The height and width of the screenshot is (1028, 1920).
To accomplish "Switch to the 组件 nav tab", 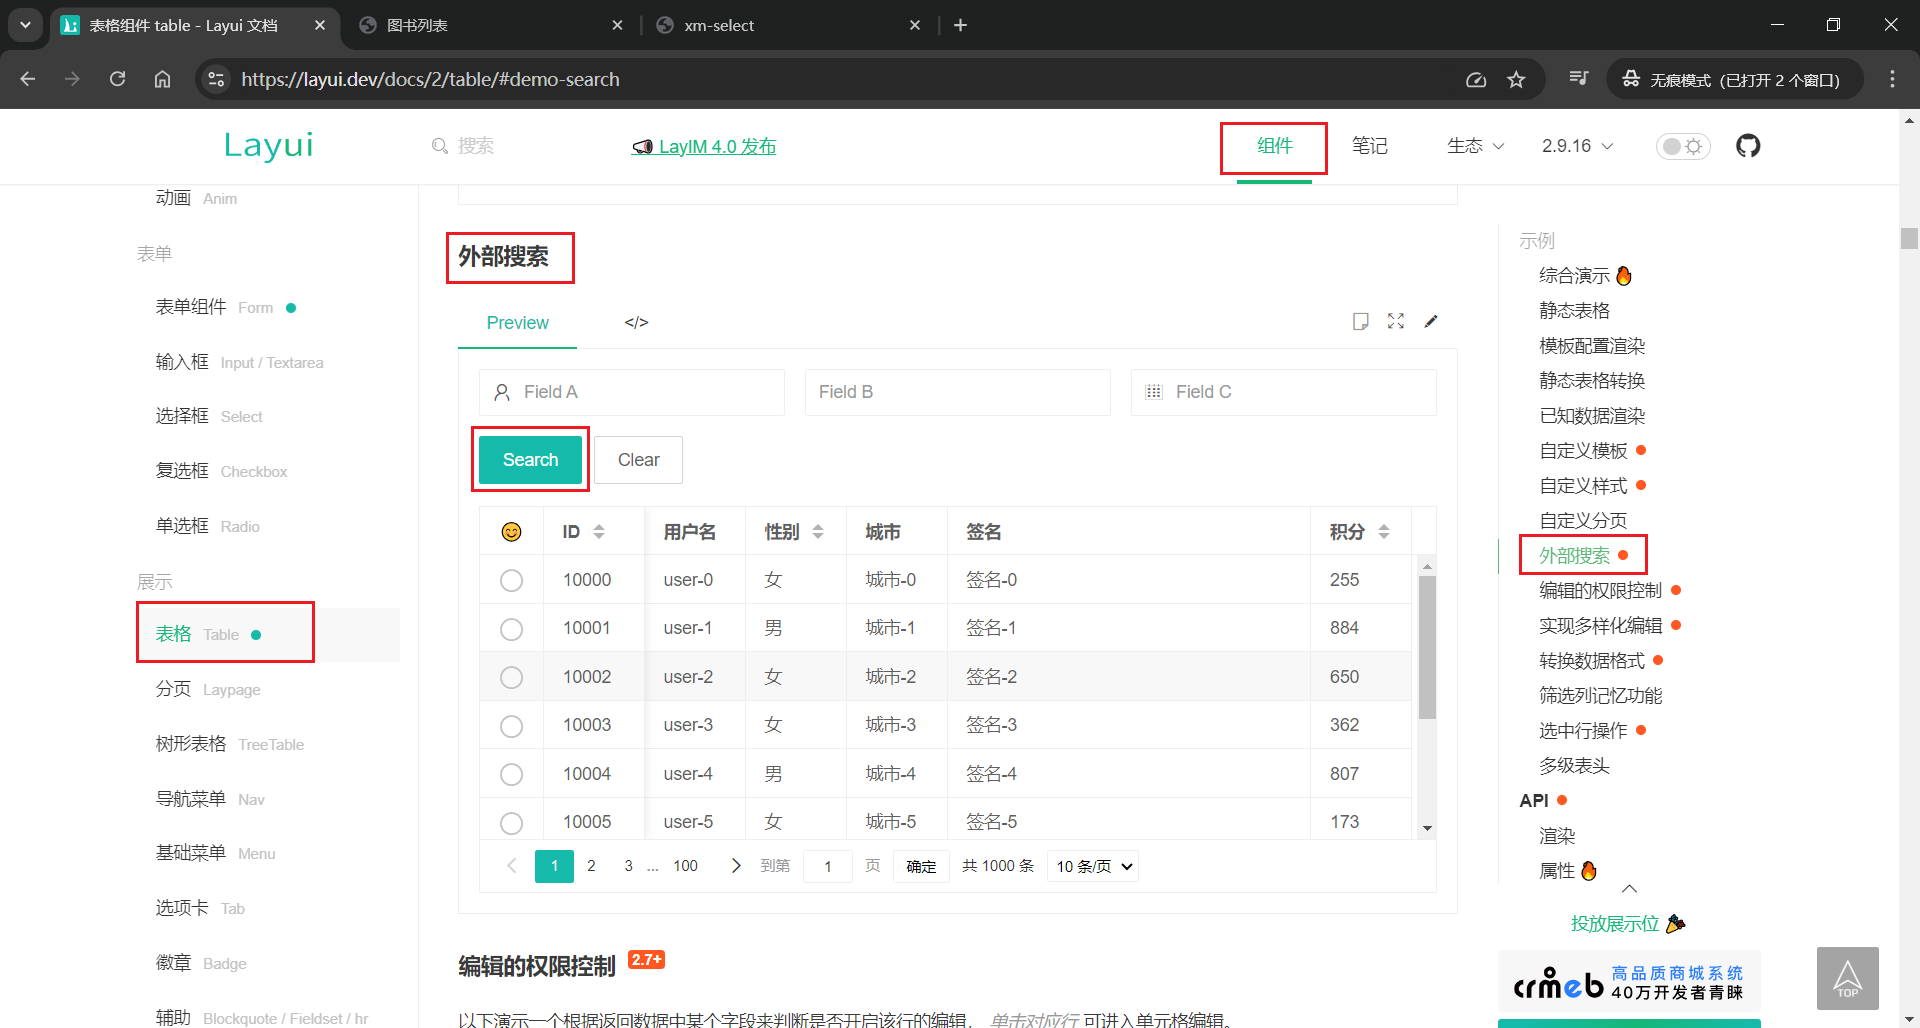I will [x=1274, y=146].
